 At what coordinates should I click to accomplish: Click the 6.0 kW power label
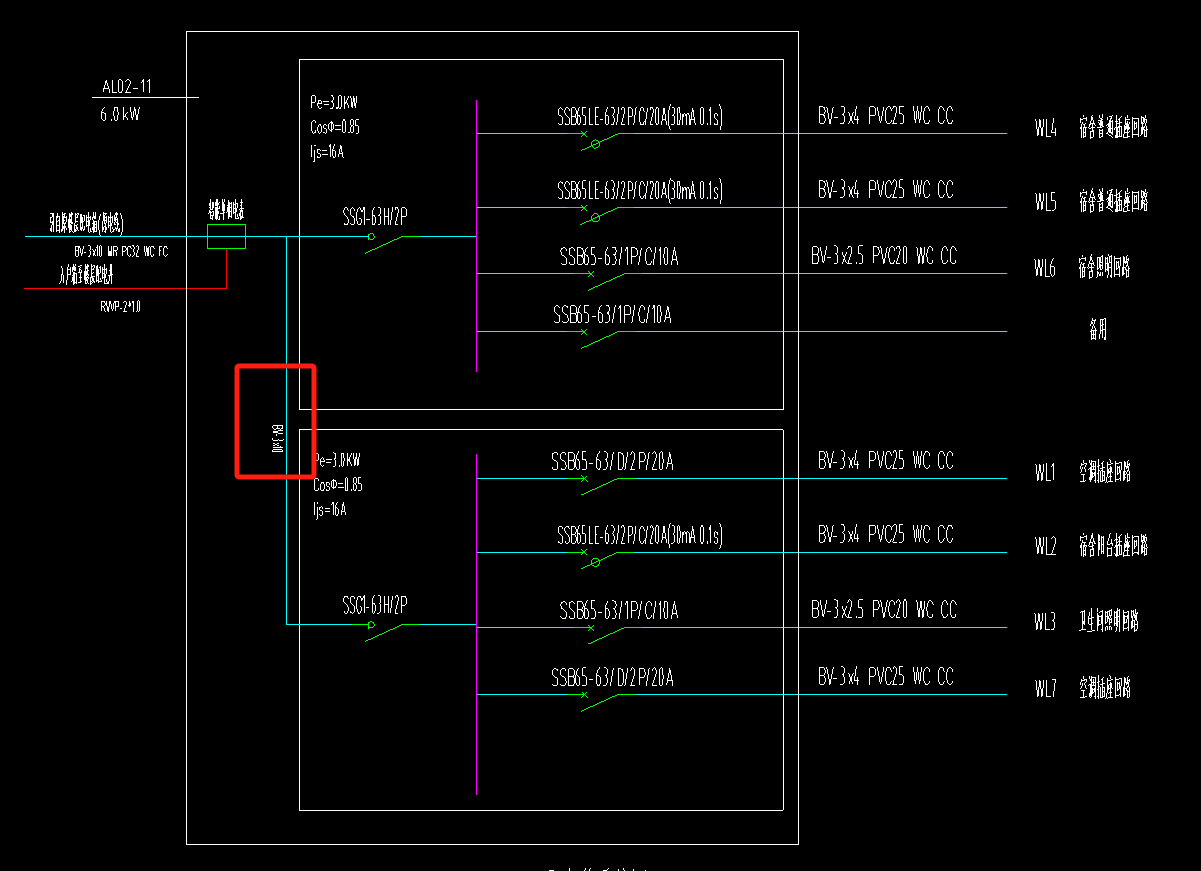pyautogui.click(x=121, y=115)
